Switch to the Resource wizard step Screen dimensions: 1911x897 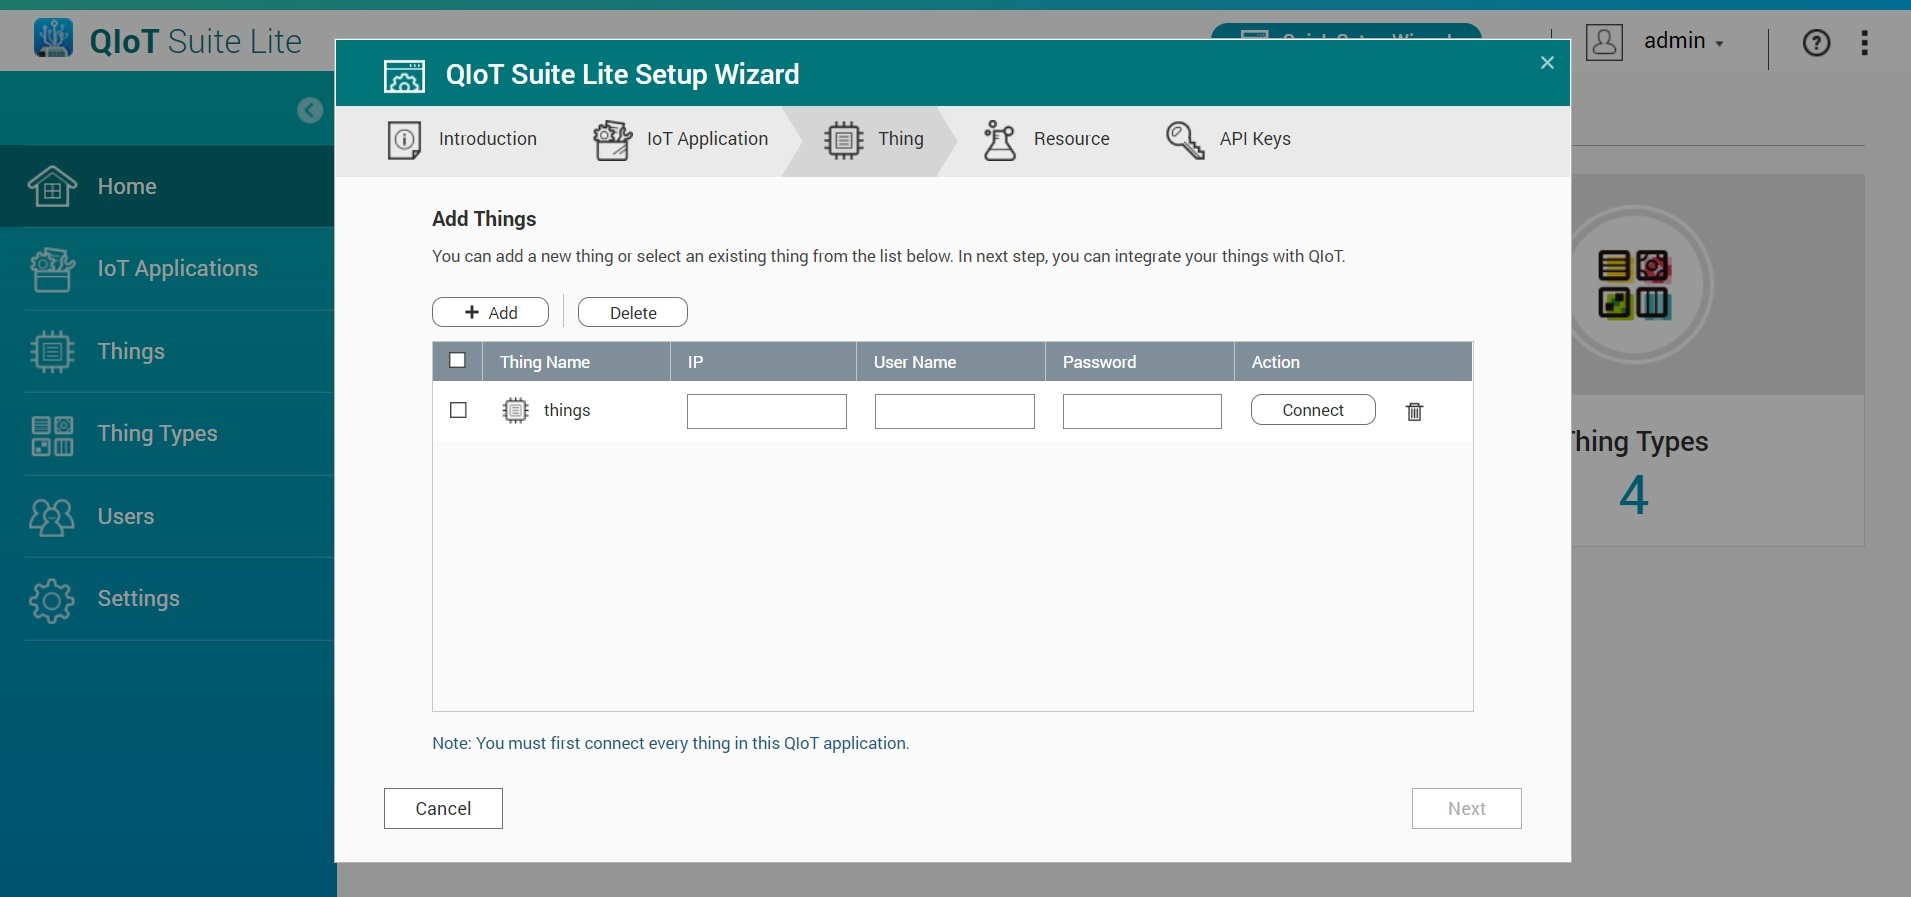(1047, 140)
